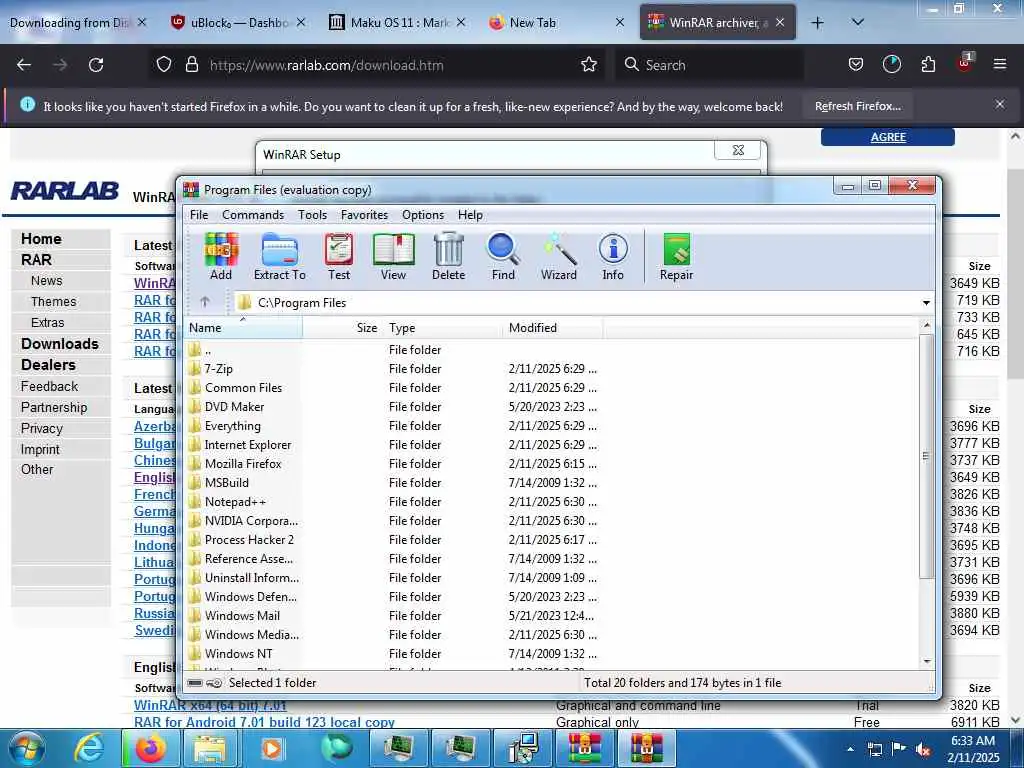The height and width of the screenshot is (768, 1024).
Task: Click the uBlock Origin toolbar icon
Action: [x=964, y=63]
